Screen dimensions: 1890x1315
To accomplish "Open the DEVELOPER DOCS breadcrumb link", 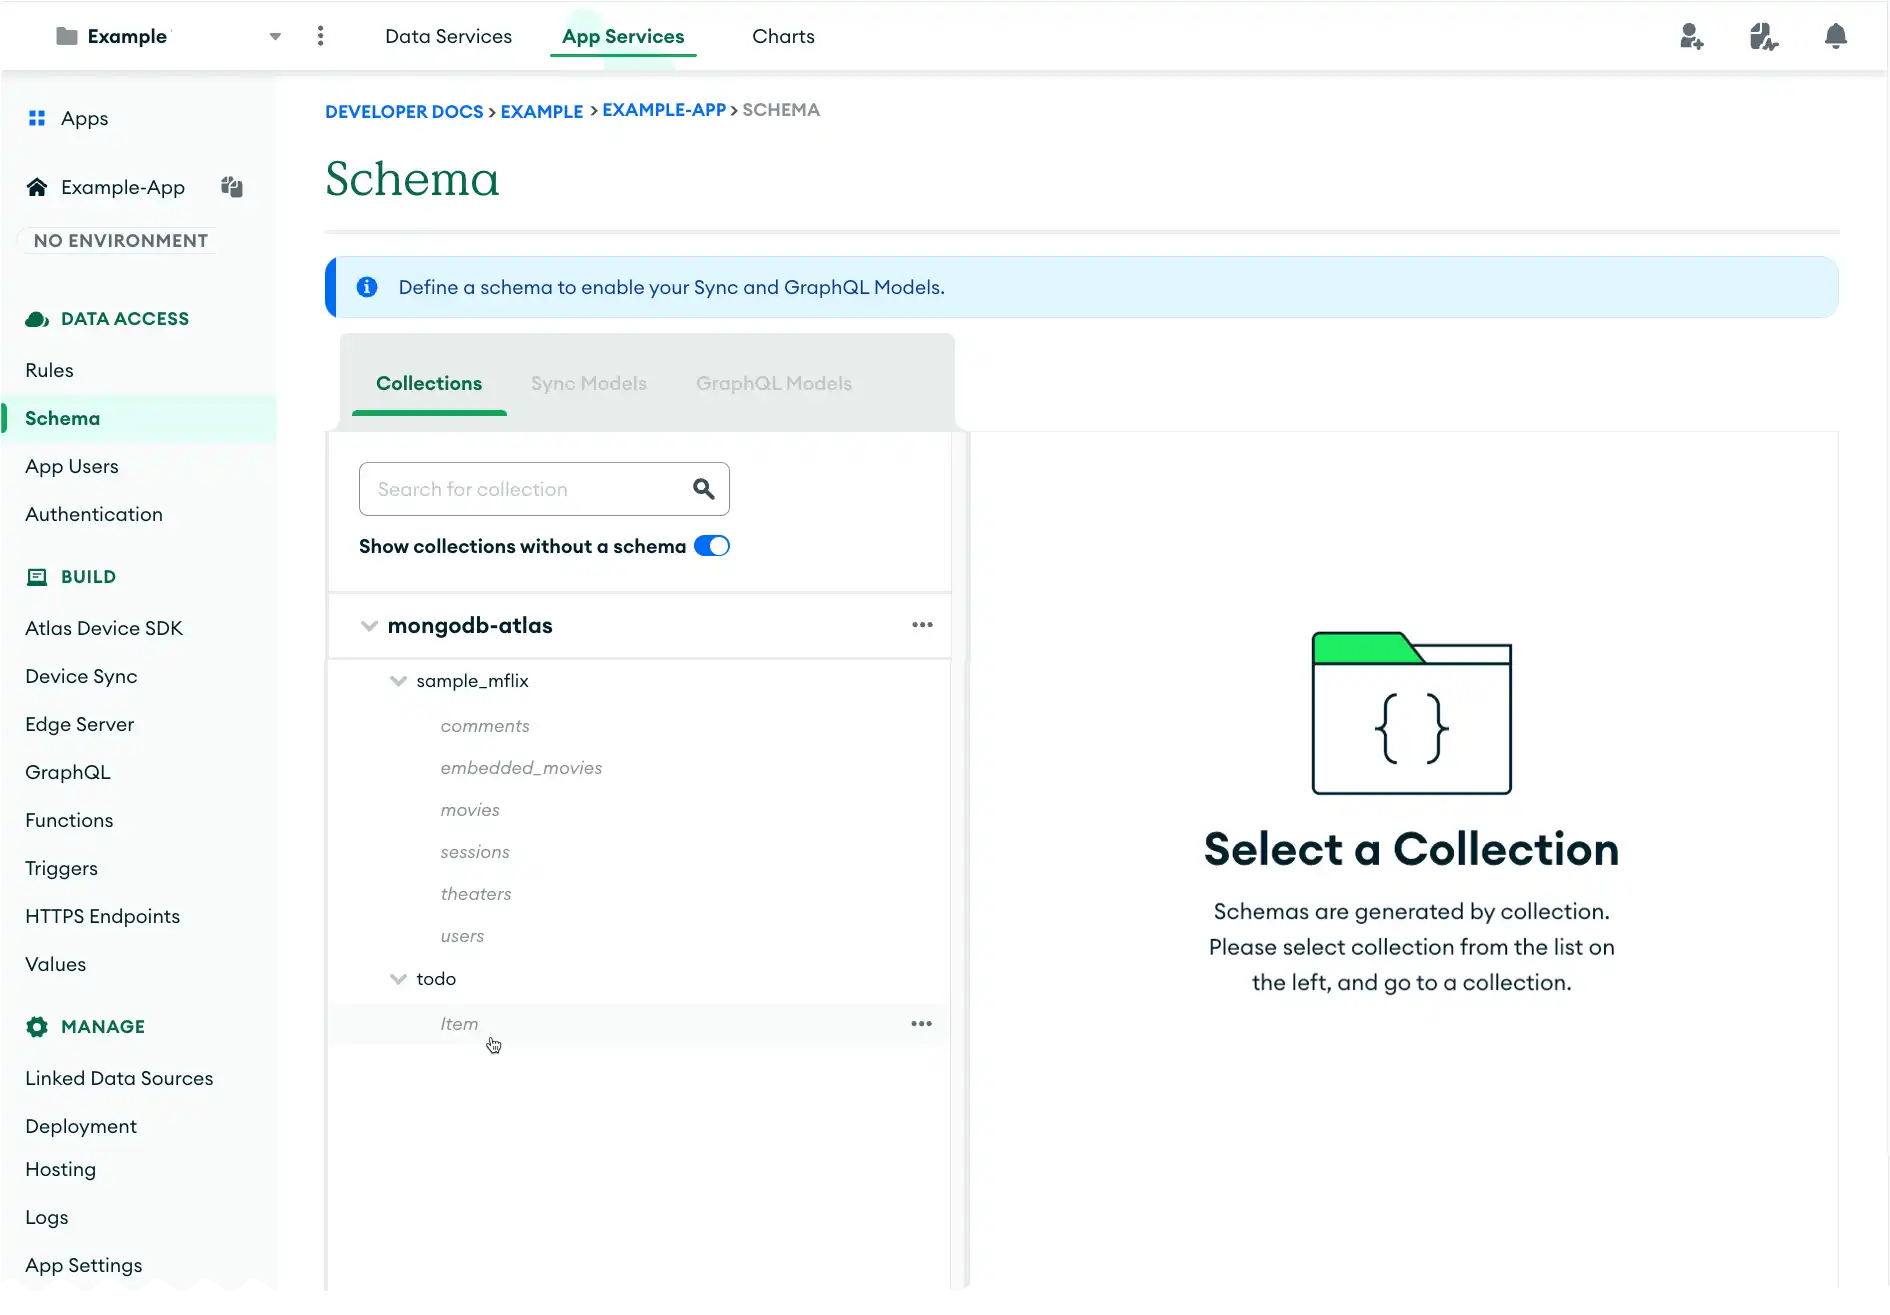I will 404,111.
